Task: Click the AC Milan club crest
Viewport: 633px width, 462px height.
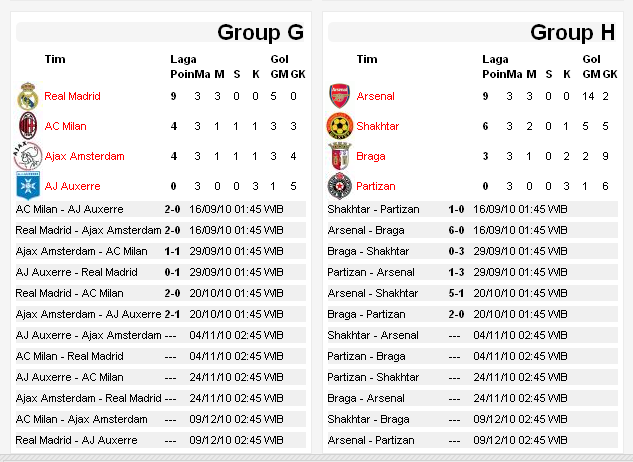Action: (x=28, y=127)
